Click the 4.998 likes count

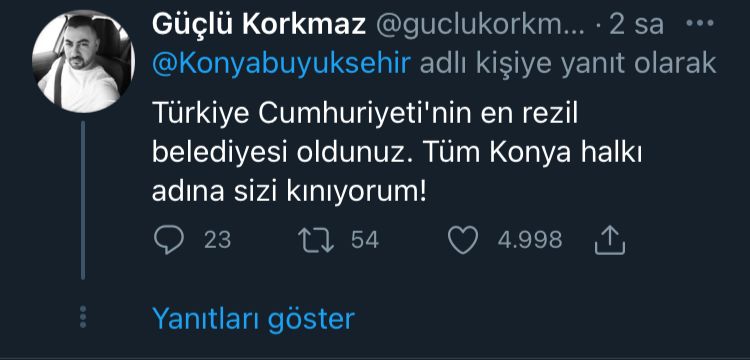click(x=530, y=240)
